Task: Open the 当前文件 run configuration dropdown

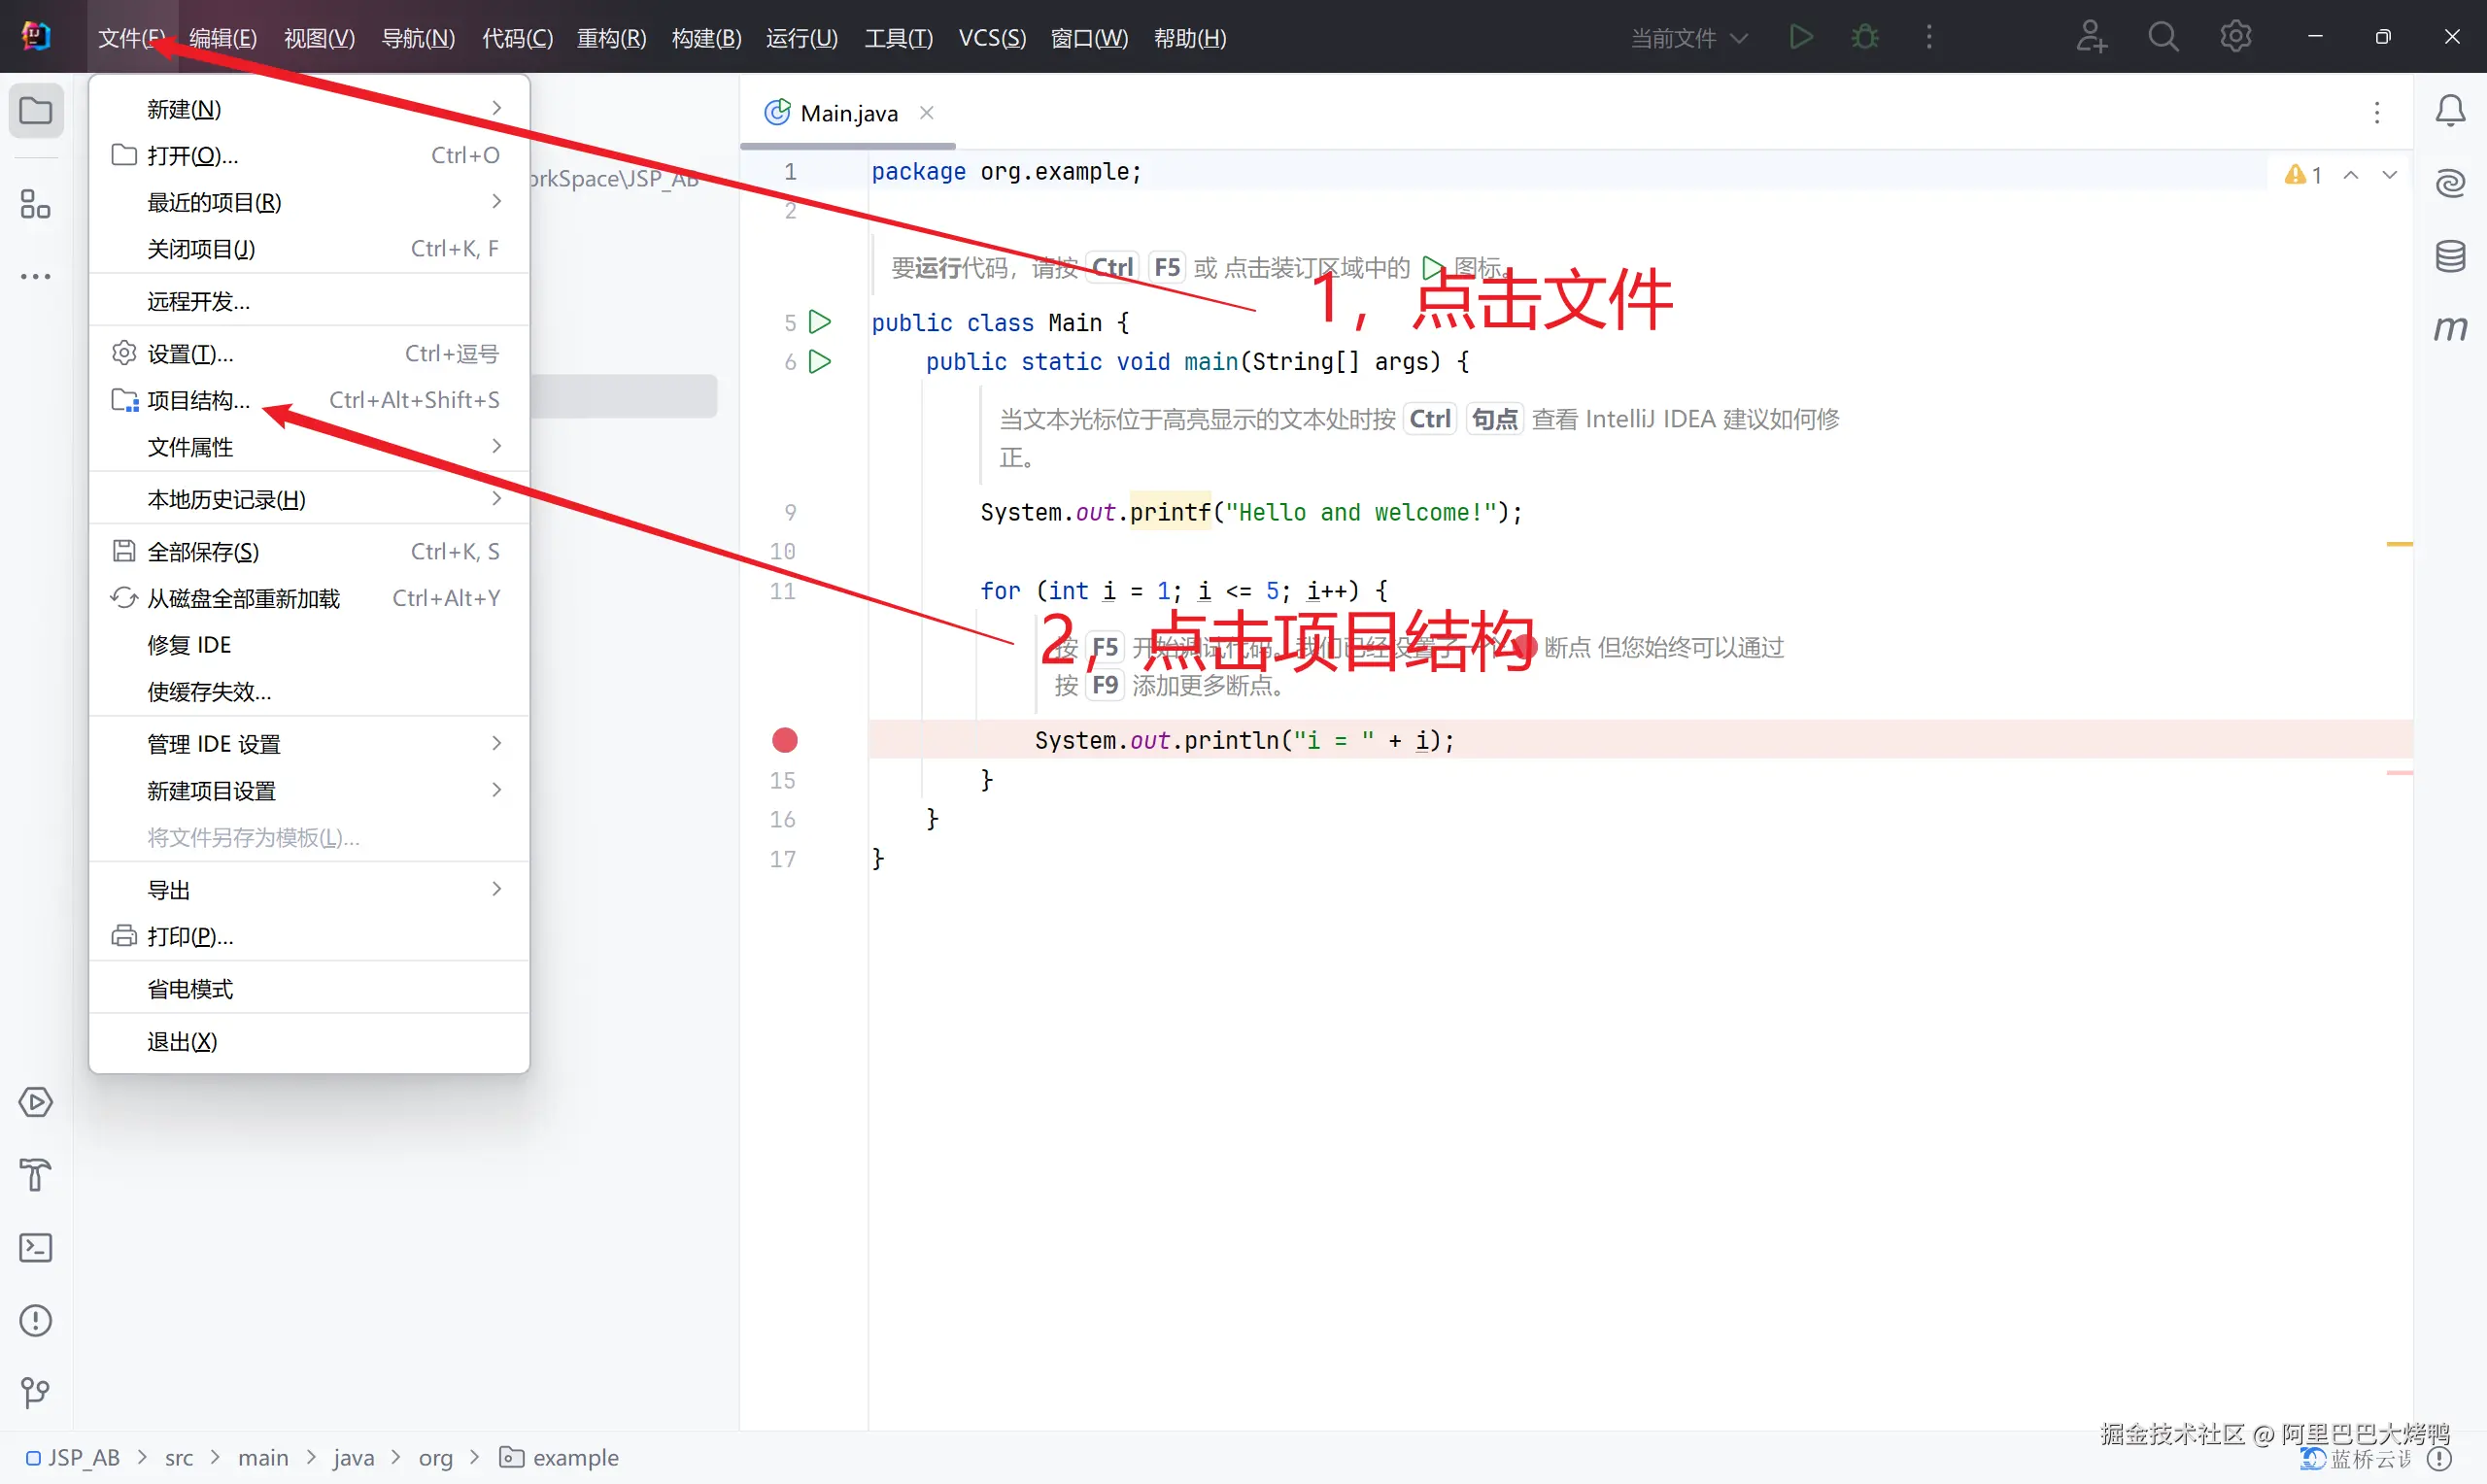Action: 1689,38
